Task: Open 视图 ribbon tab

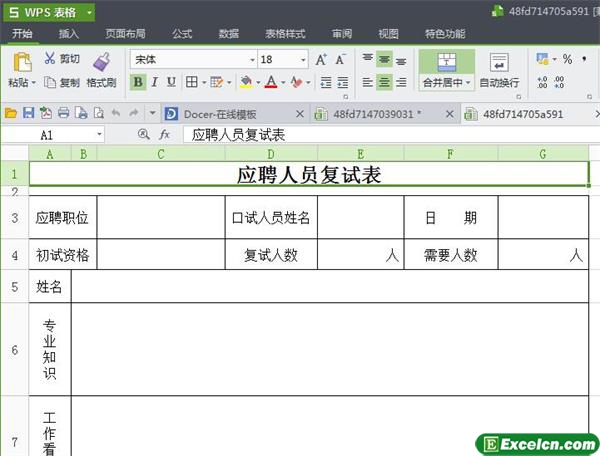Action: point(388,34)
